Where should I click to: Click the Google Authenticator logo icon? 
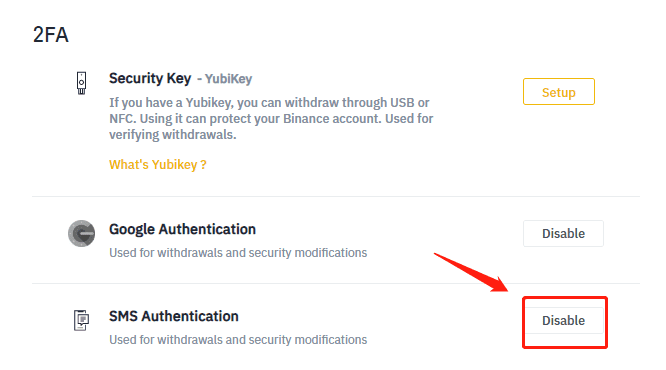point(82,233)
